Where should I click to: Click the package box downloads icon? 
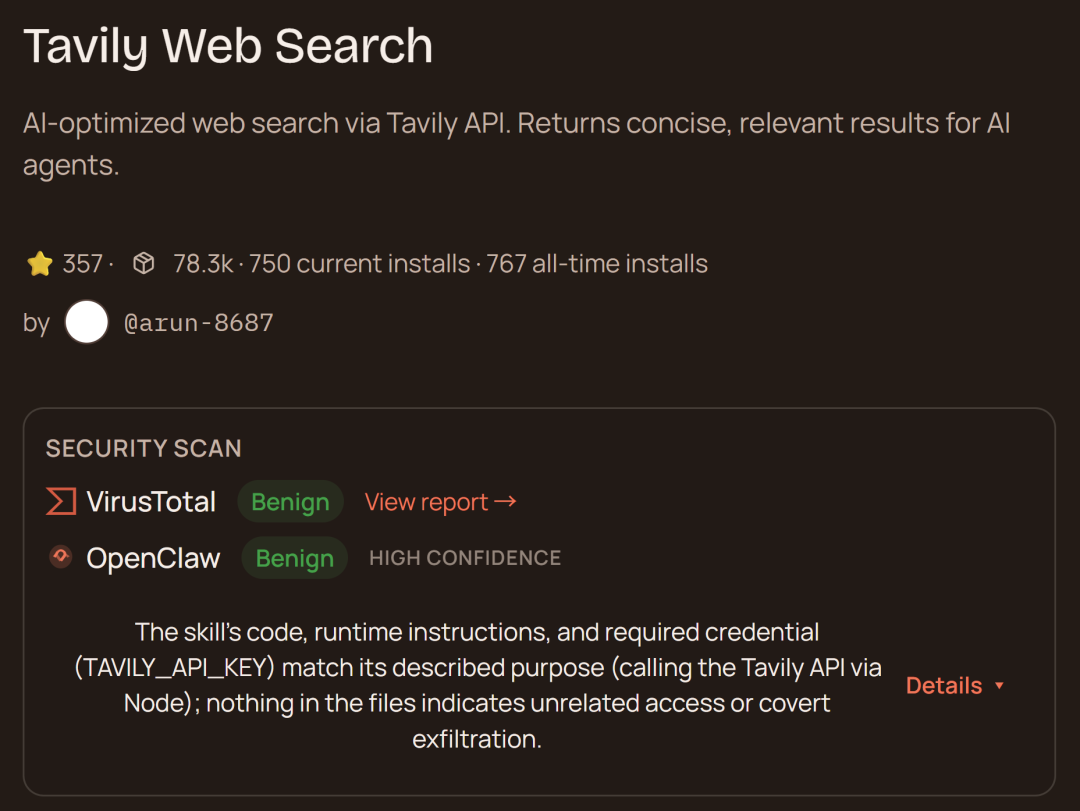tap(144, 264)
